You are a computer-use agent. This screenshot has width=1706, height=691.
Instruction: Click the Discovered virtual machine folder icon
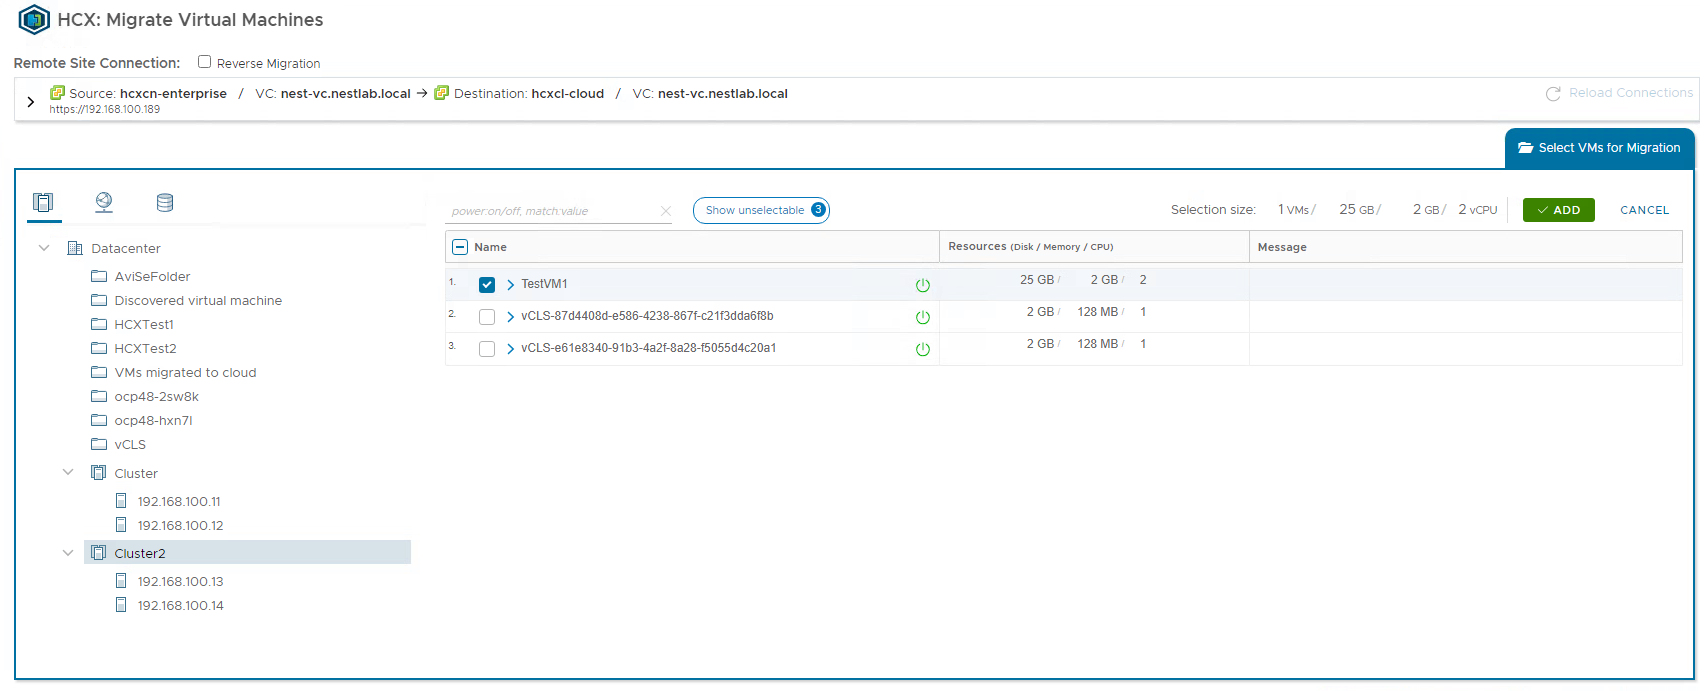(x=99, y=300)
